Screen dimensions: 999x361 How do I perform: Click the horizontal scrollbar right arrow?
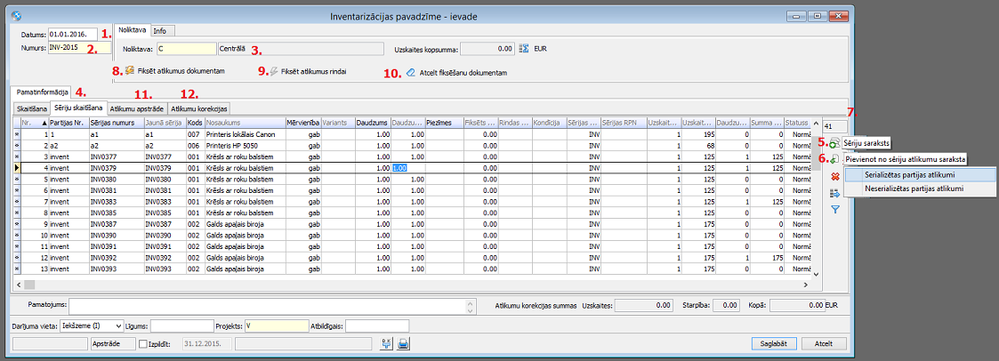click(805, 284)
